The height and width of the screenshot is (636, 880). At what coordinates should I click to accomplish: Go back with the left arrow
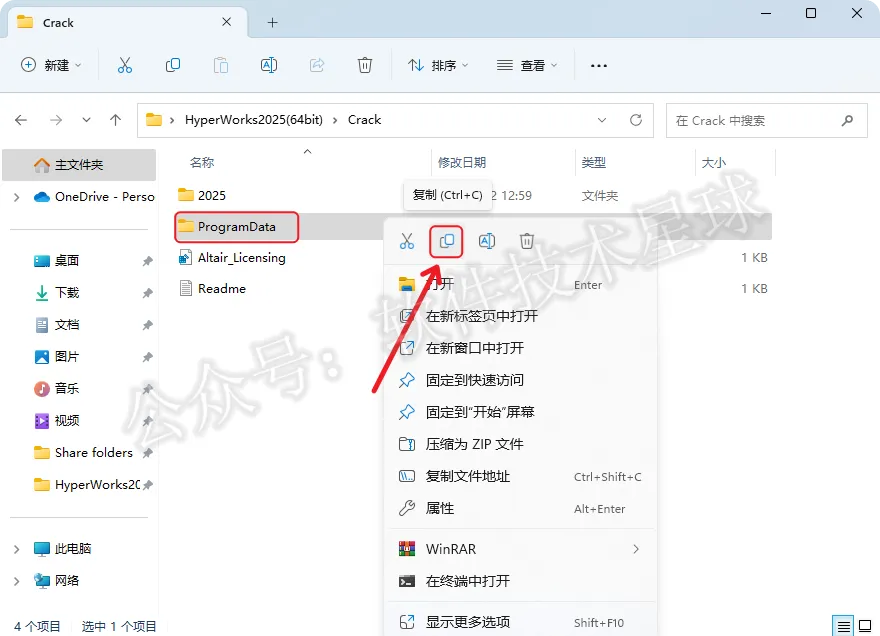21,120
